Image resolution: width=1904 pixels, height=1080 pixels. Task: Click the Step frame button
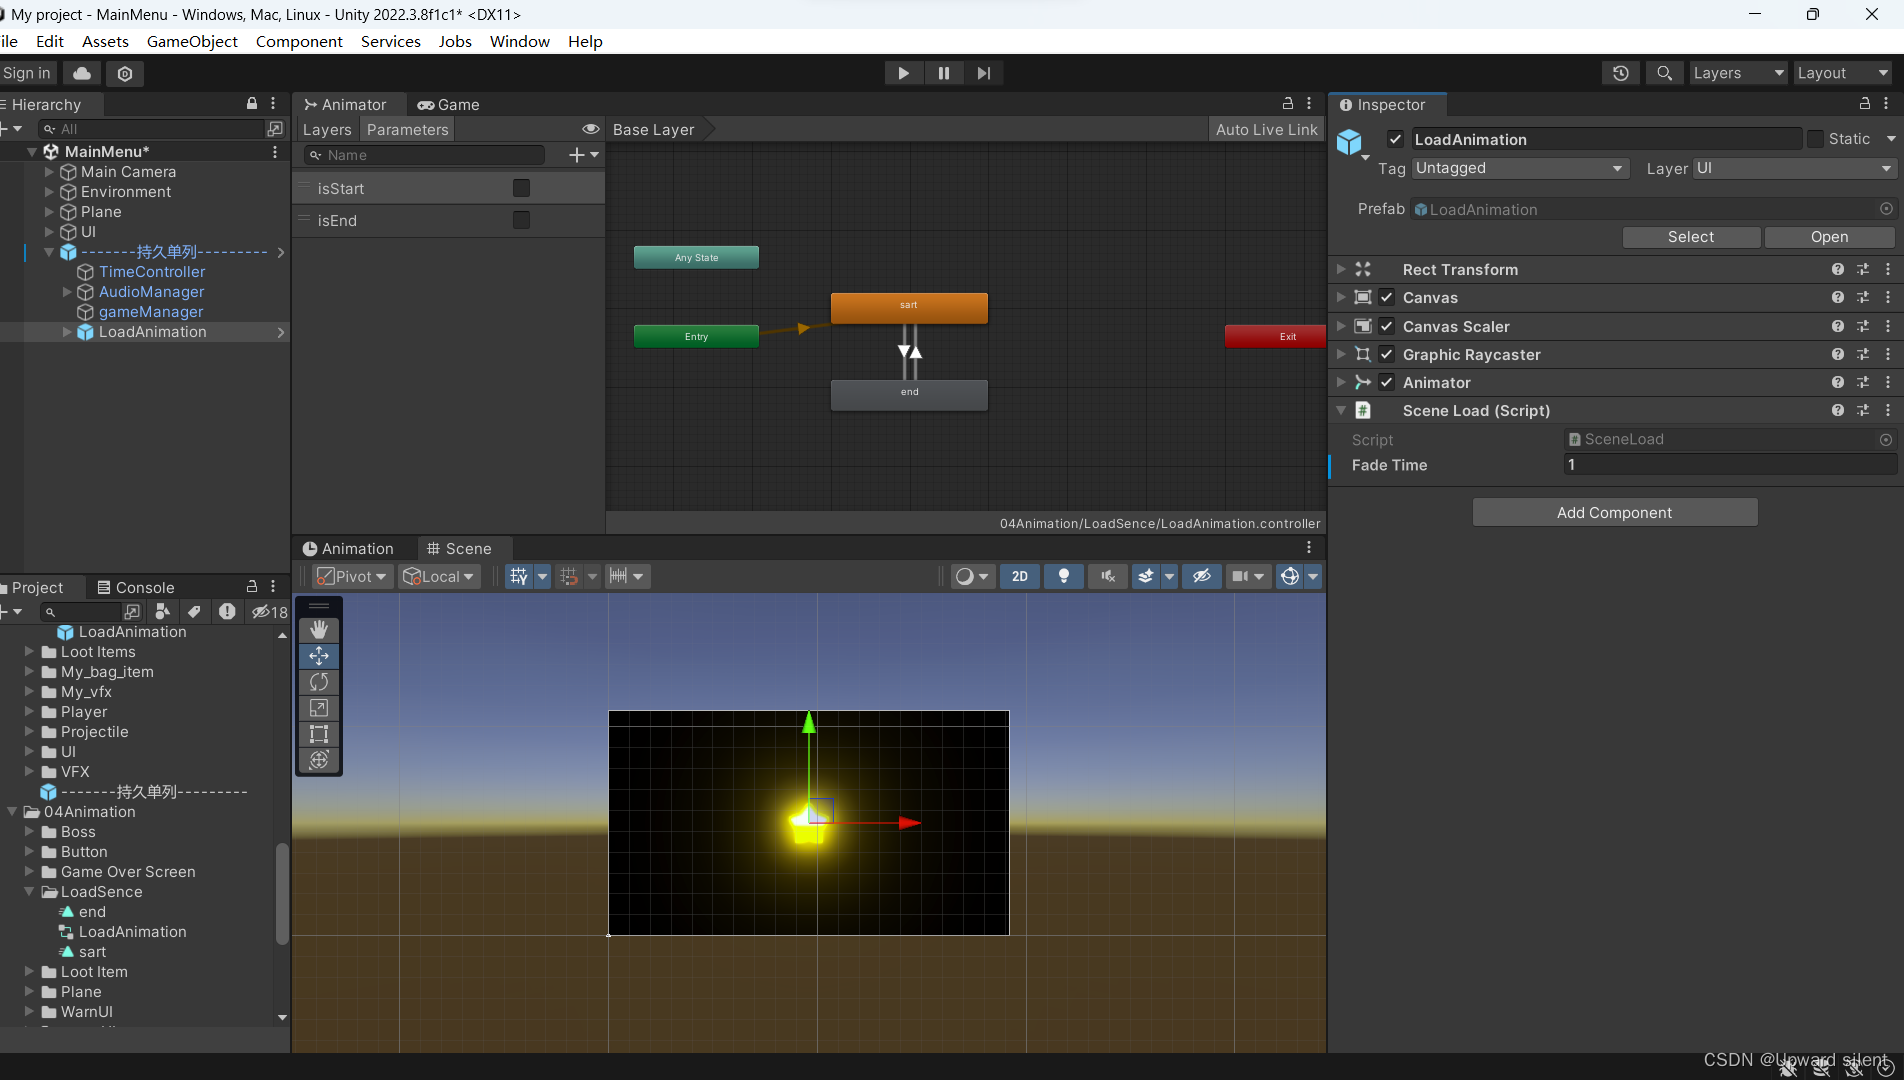983,72
